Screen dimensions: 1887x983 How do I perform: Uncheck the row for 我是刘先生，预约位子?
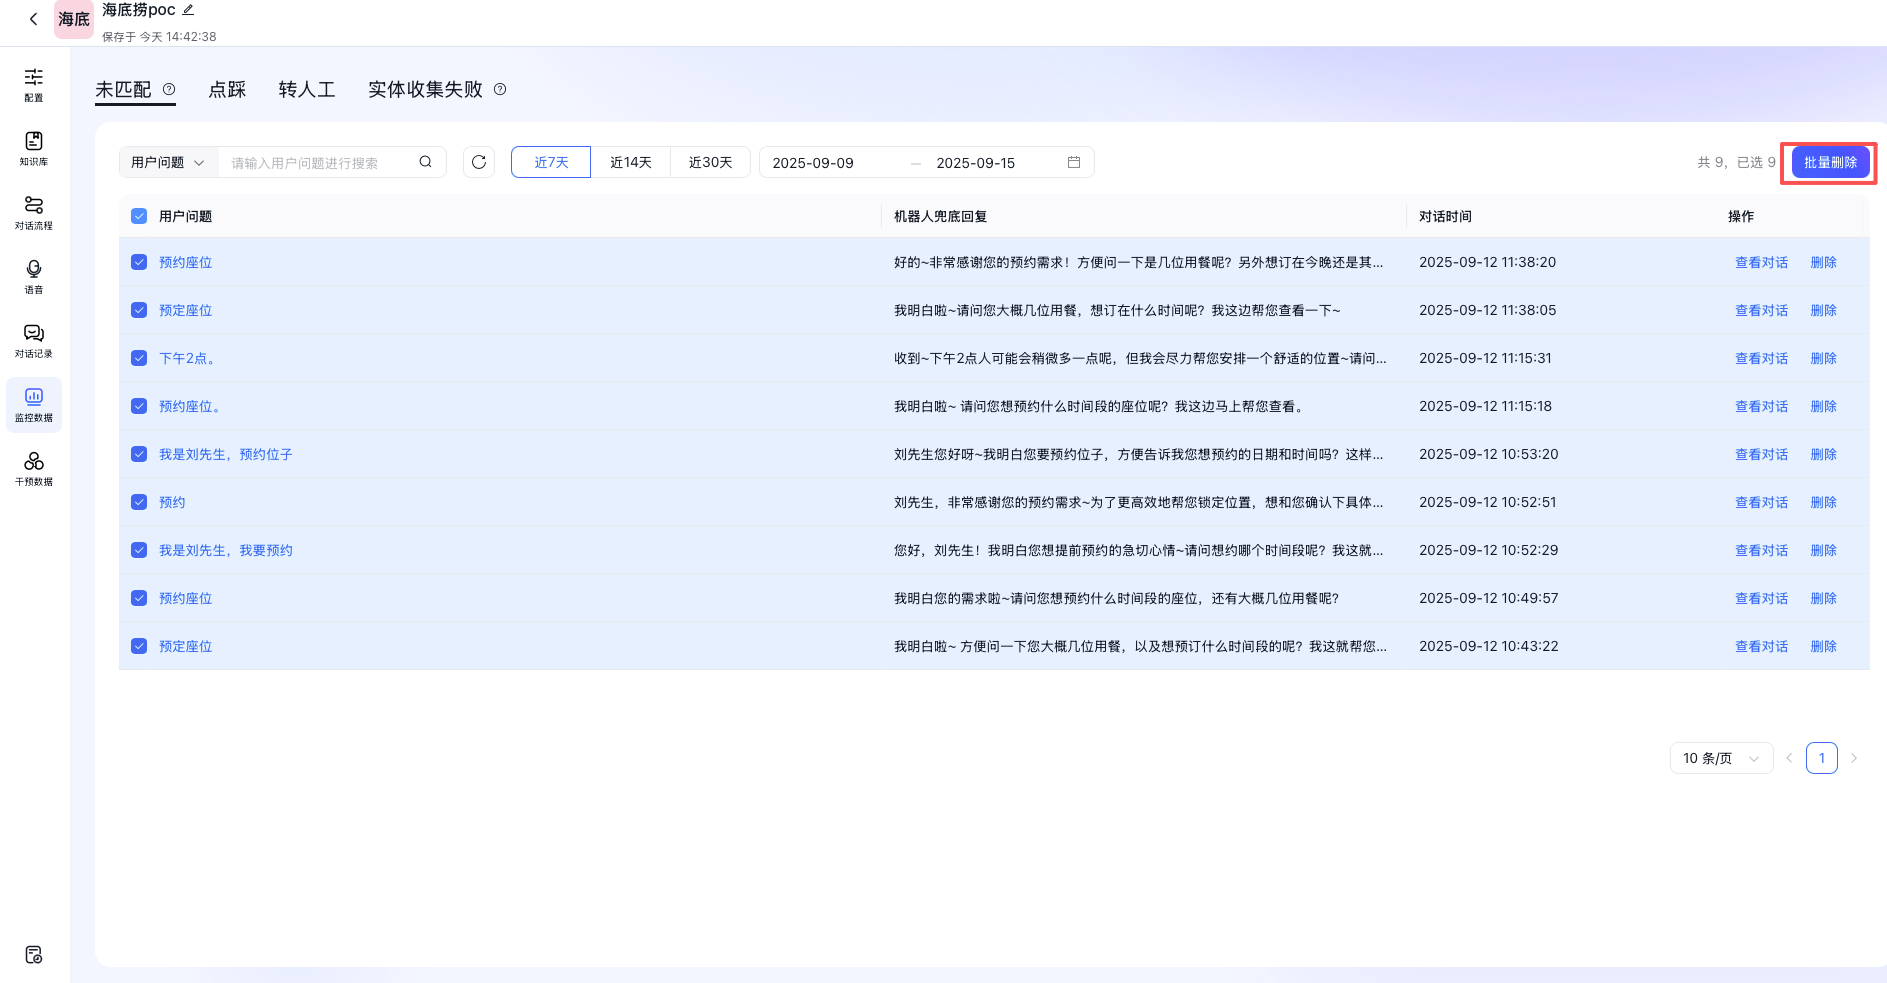138,453
